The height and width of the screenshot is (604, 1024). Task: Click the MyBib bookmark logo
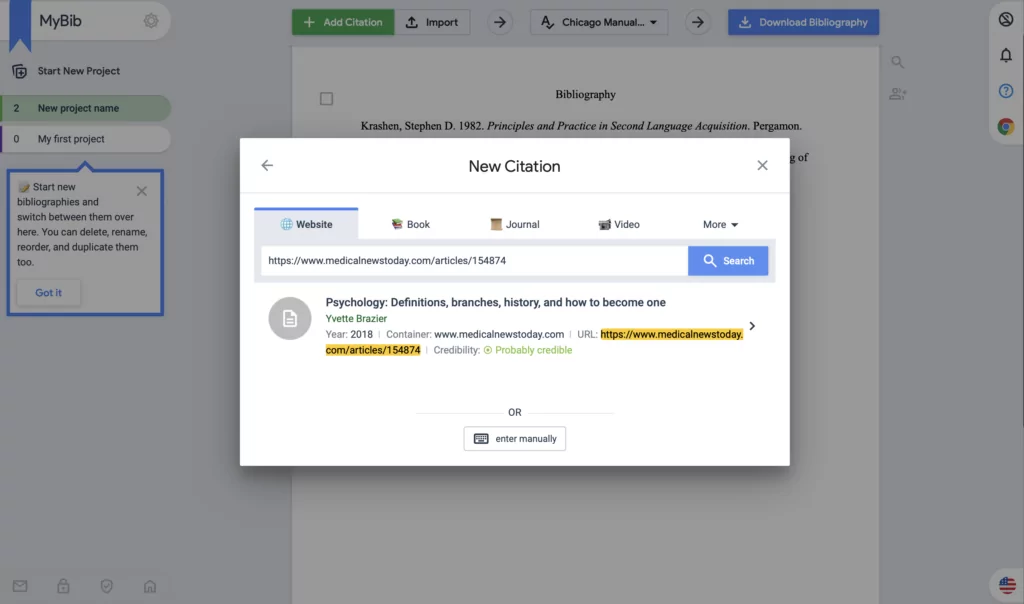(20, 25)
